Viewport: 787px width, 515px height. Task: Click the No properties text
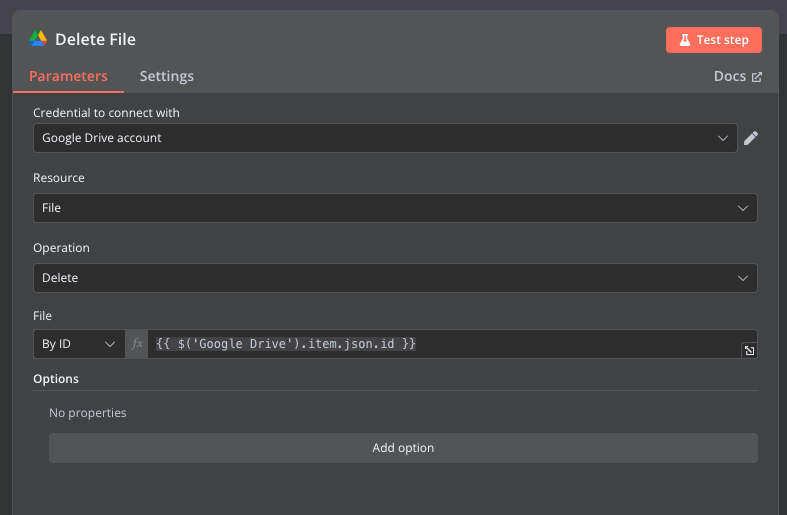pyautogui.click(x=88, y=413)
